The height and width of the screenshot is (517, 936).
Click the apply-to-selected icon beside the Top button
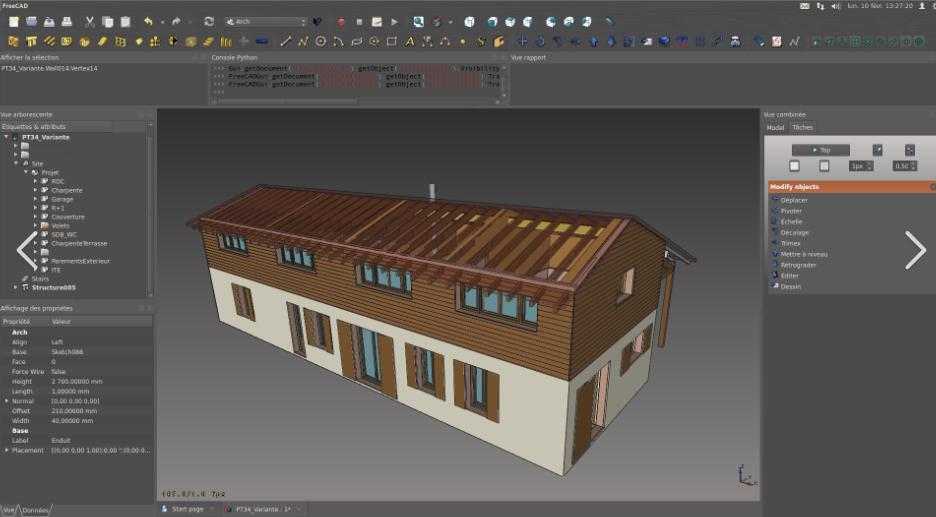pos(909,150)
